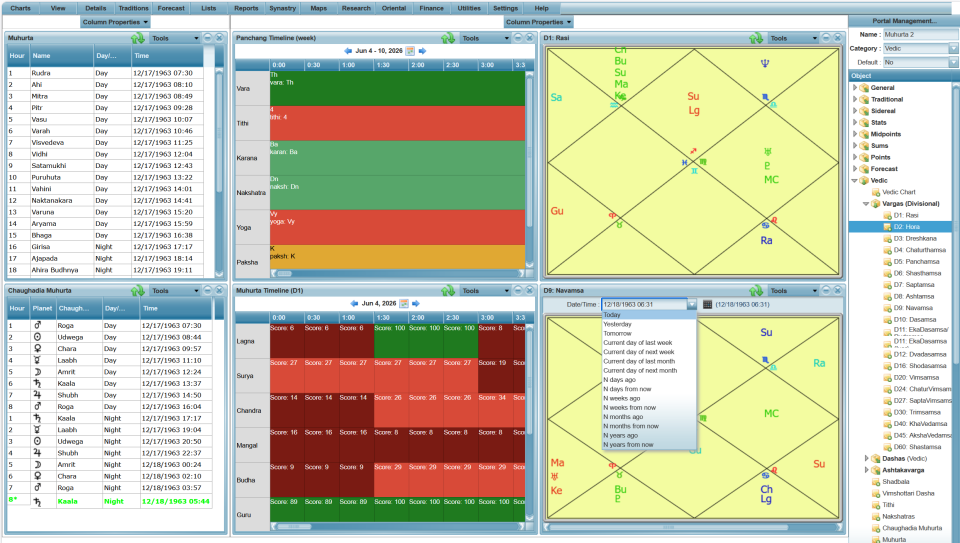Click the Chaughadia Muhurta green refresh arrows

click(x=138, y=291)
